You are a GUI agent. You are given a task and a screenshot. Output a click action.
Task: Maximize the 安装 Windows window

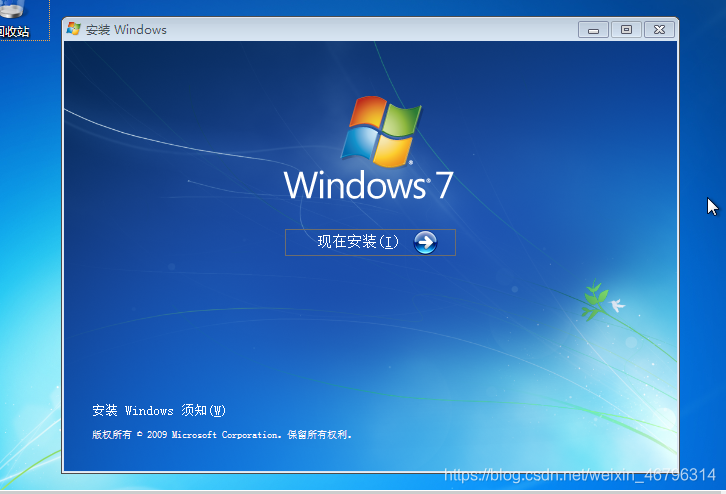pos(626,30)
